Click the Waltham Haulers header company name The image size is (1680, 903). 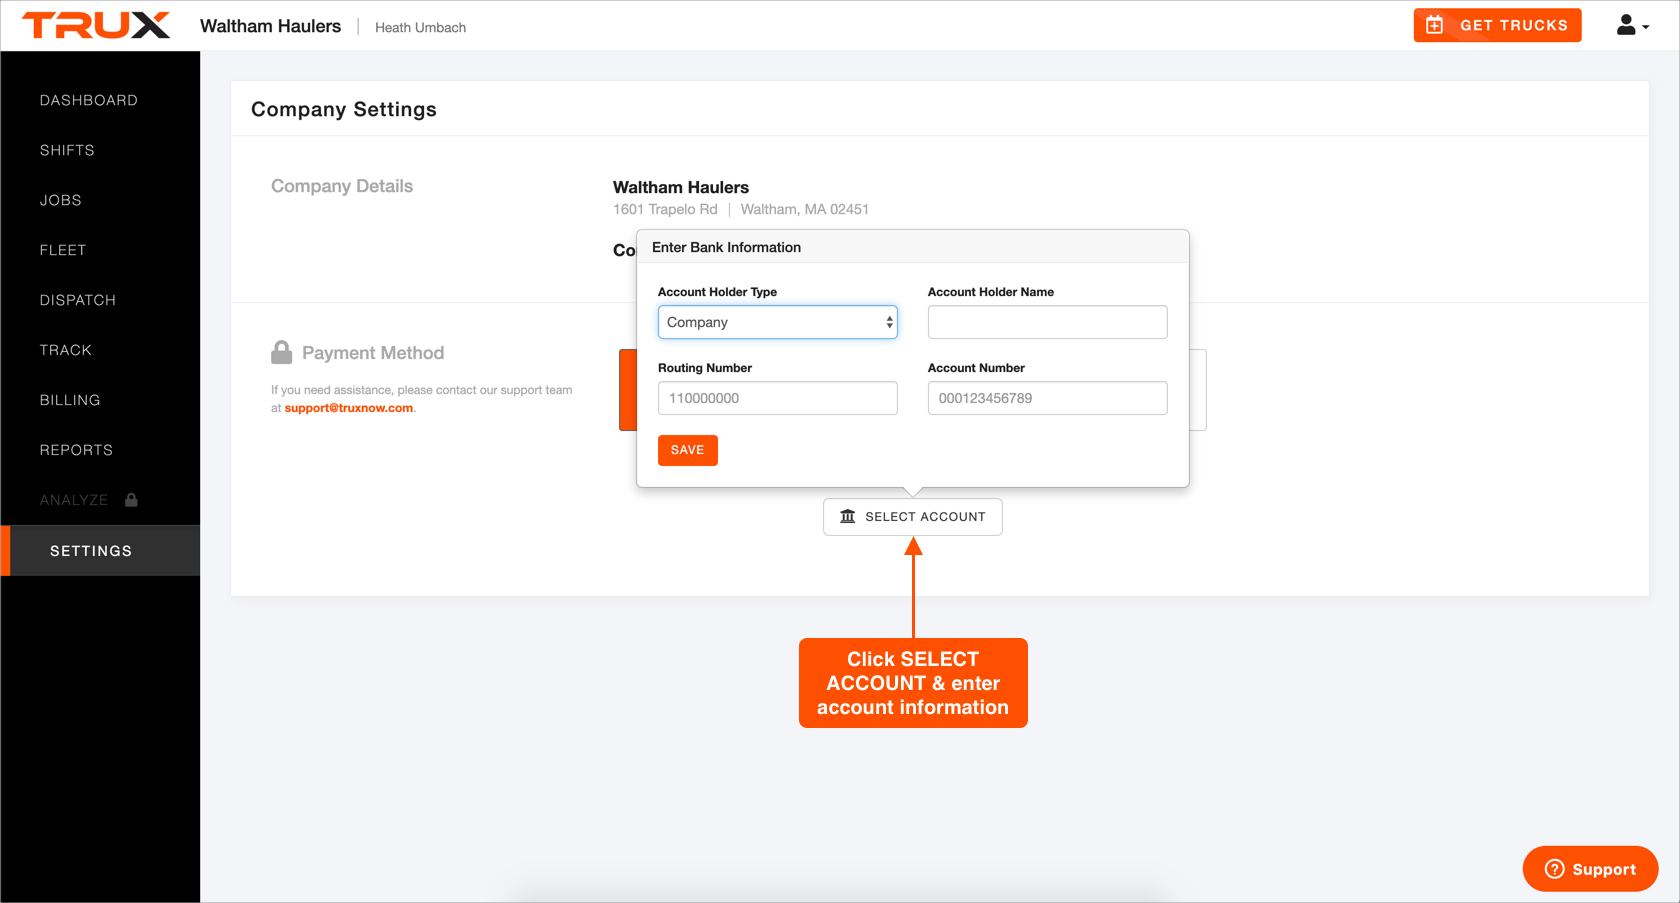click(x=270, y=26)
